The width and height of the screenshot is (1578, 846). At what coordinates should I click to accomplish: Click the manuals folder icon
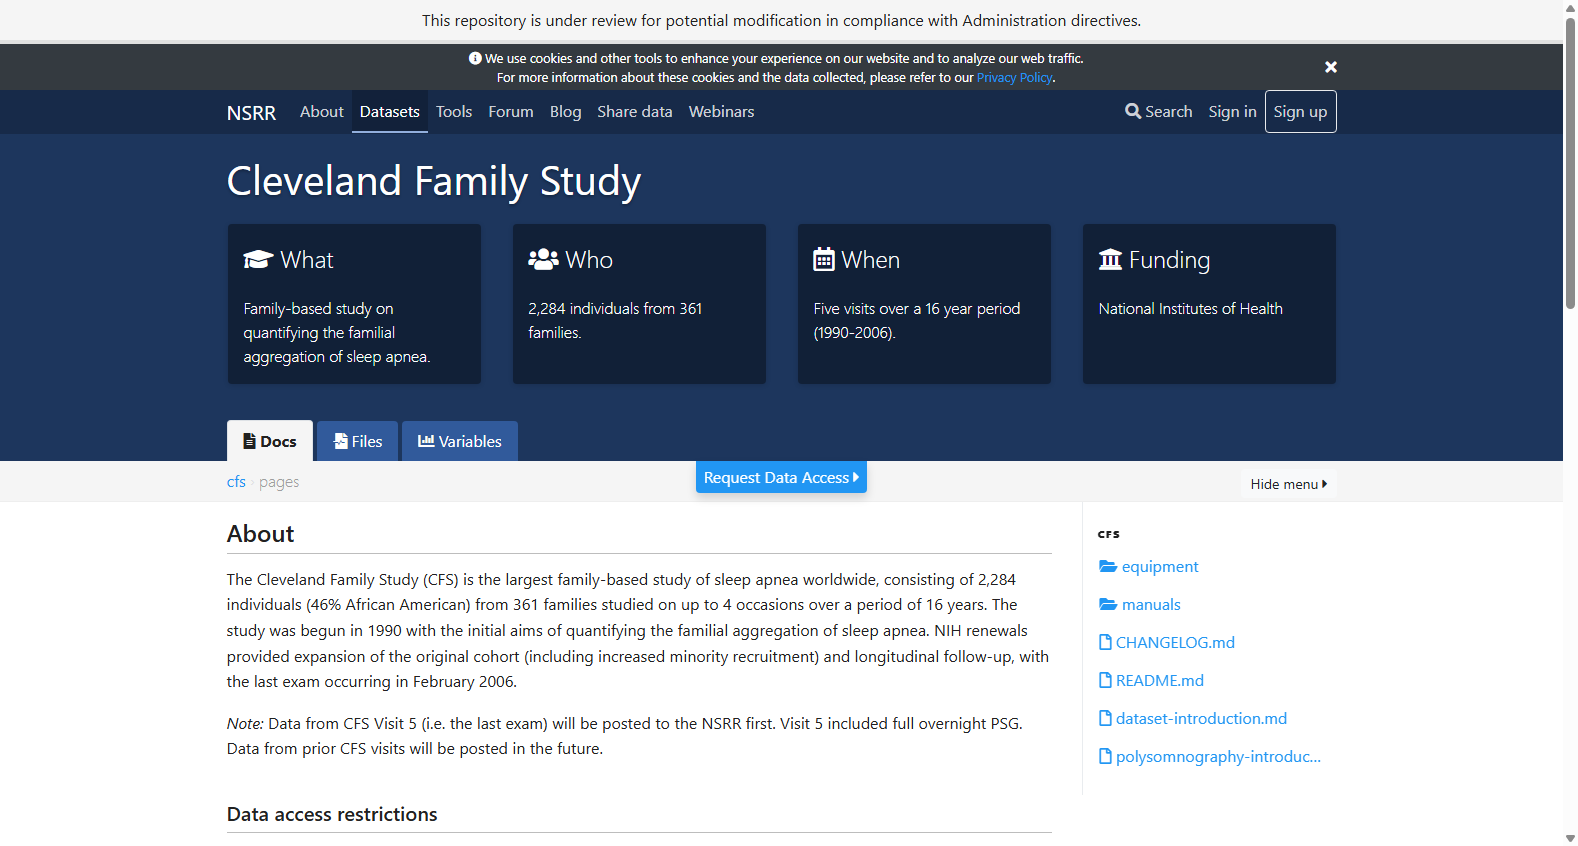point(1108,604)
